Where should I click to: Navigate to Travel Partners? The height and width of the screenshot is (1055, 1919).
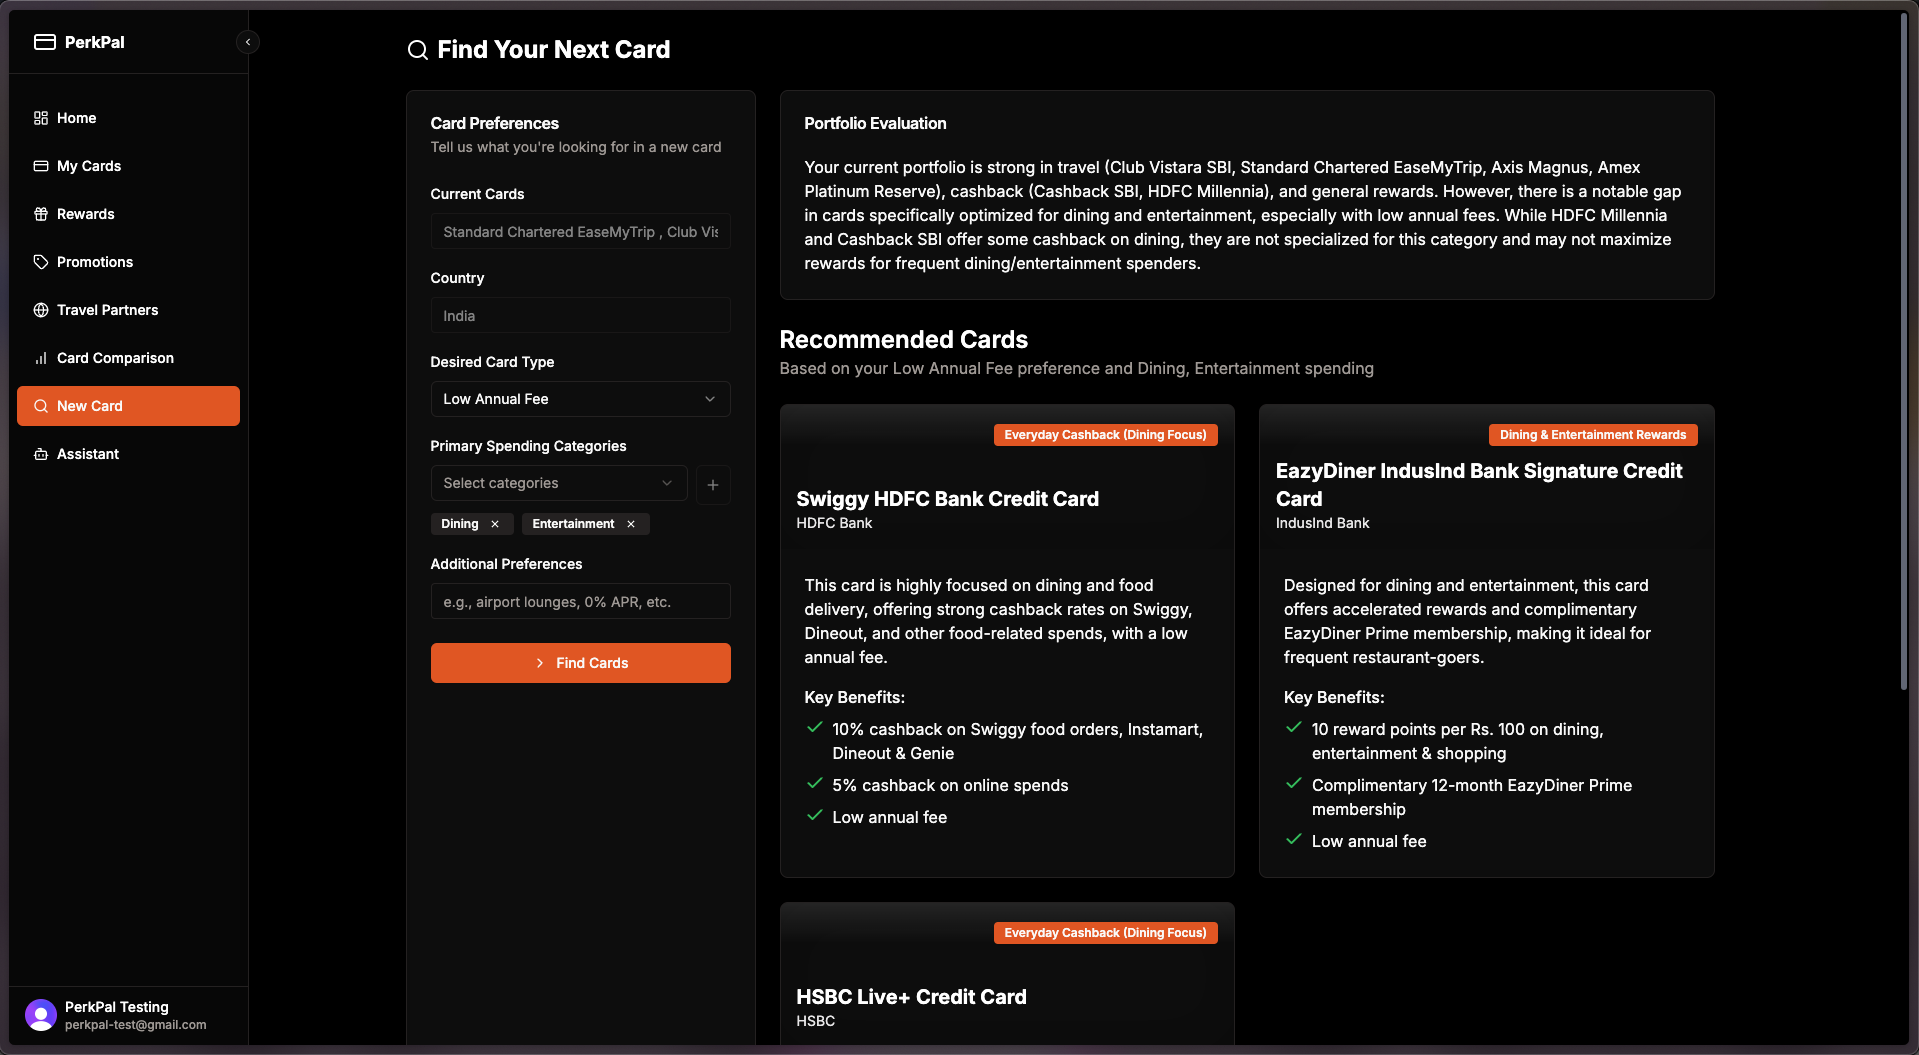(x=128, y=310)
